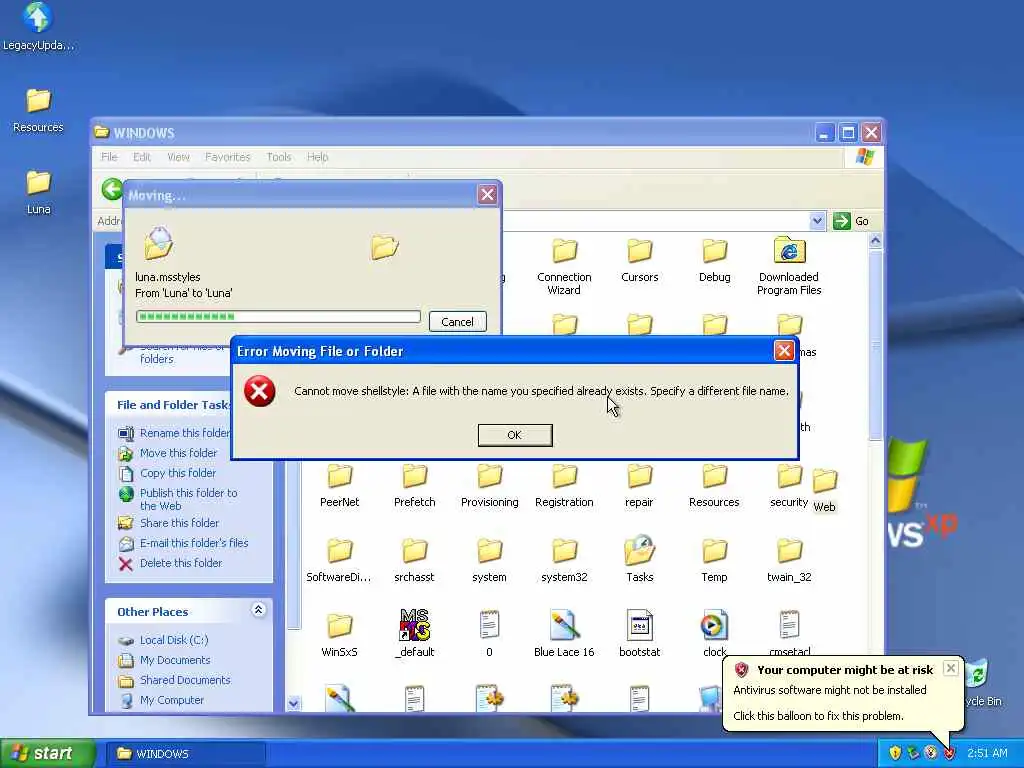Go to Local Disk (C:)
The width and height of the screenshot is (1024, 768).
pyautogui.click(x=163, y=640)
